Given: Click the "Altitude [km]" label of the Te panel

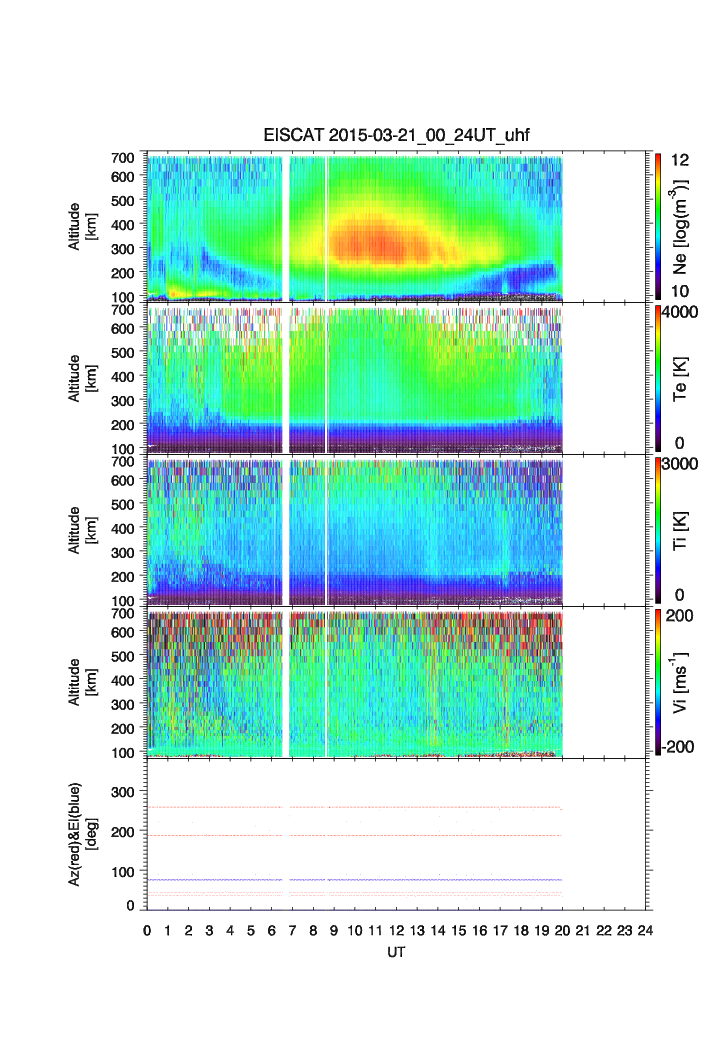Looking at the screenshot, I should click(x=82, y=378).
